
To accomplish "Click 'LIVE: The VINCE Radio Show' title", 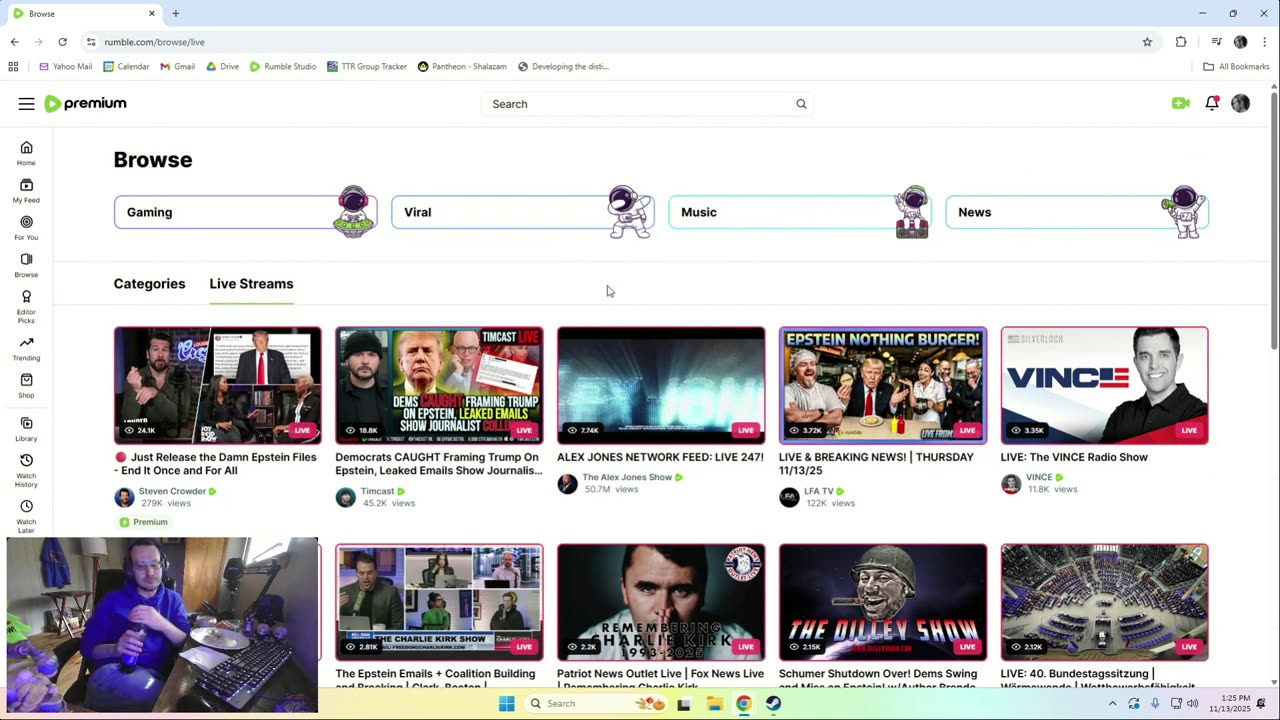I will (1074, 457).
